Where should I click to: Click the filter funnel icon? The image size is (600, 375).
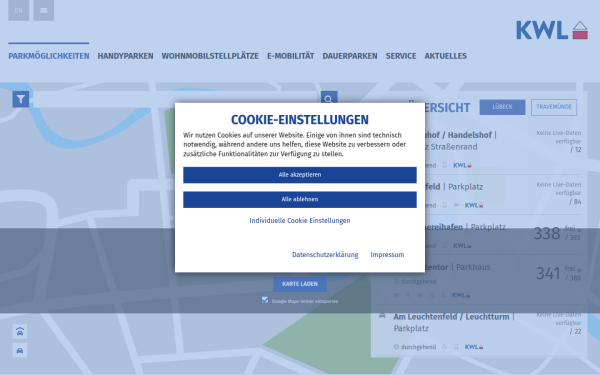coord(21,99)
